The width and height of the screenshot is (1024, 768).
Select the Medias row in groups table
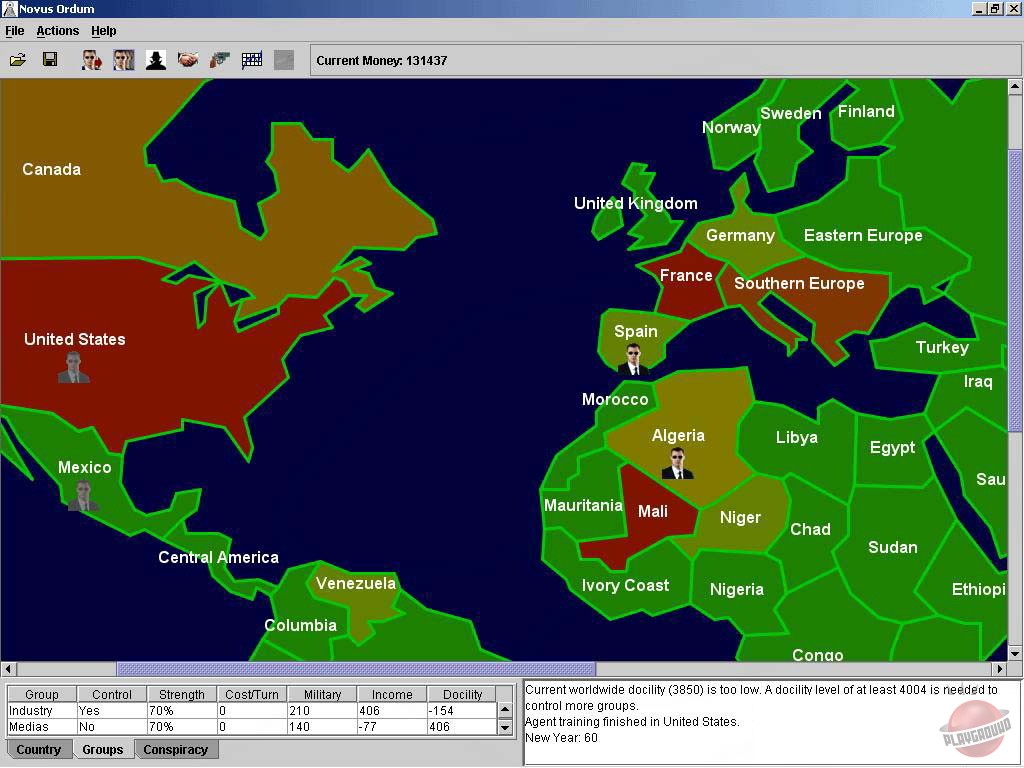(41, 727)
